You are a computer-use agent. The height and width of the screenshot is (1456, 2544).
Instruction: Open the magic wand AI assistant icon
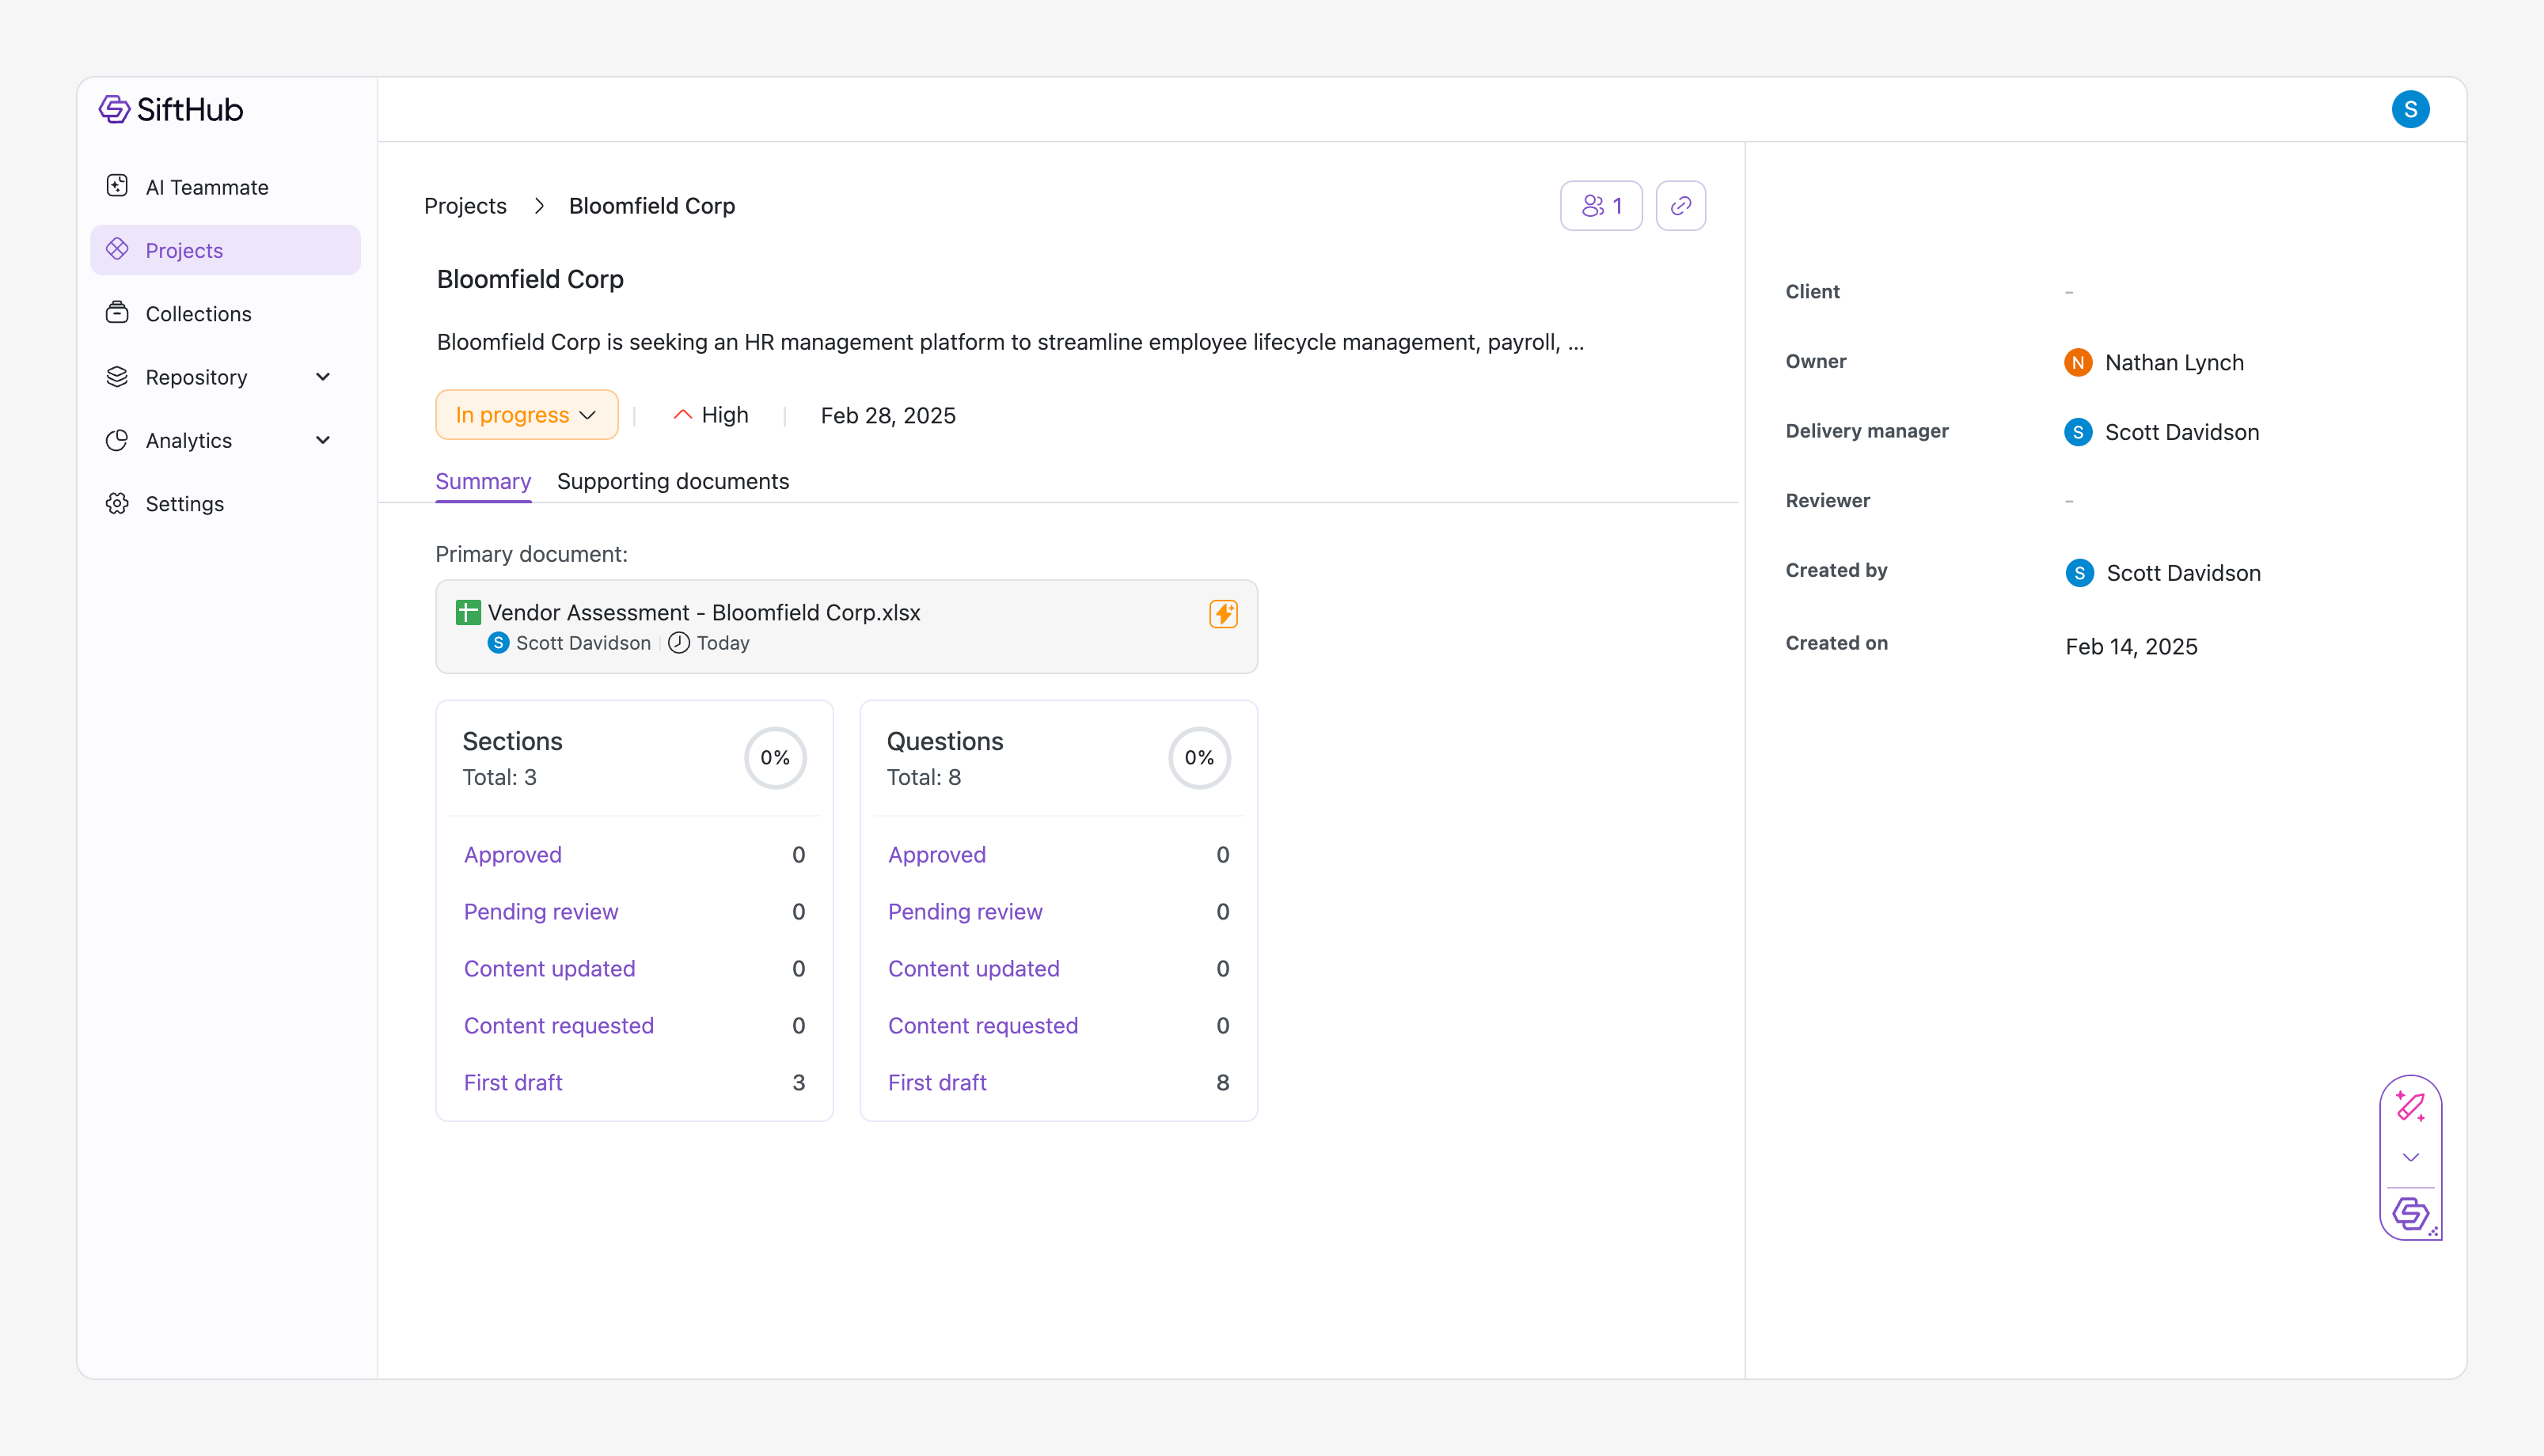click(x=2410, y=1107)
